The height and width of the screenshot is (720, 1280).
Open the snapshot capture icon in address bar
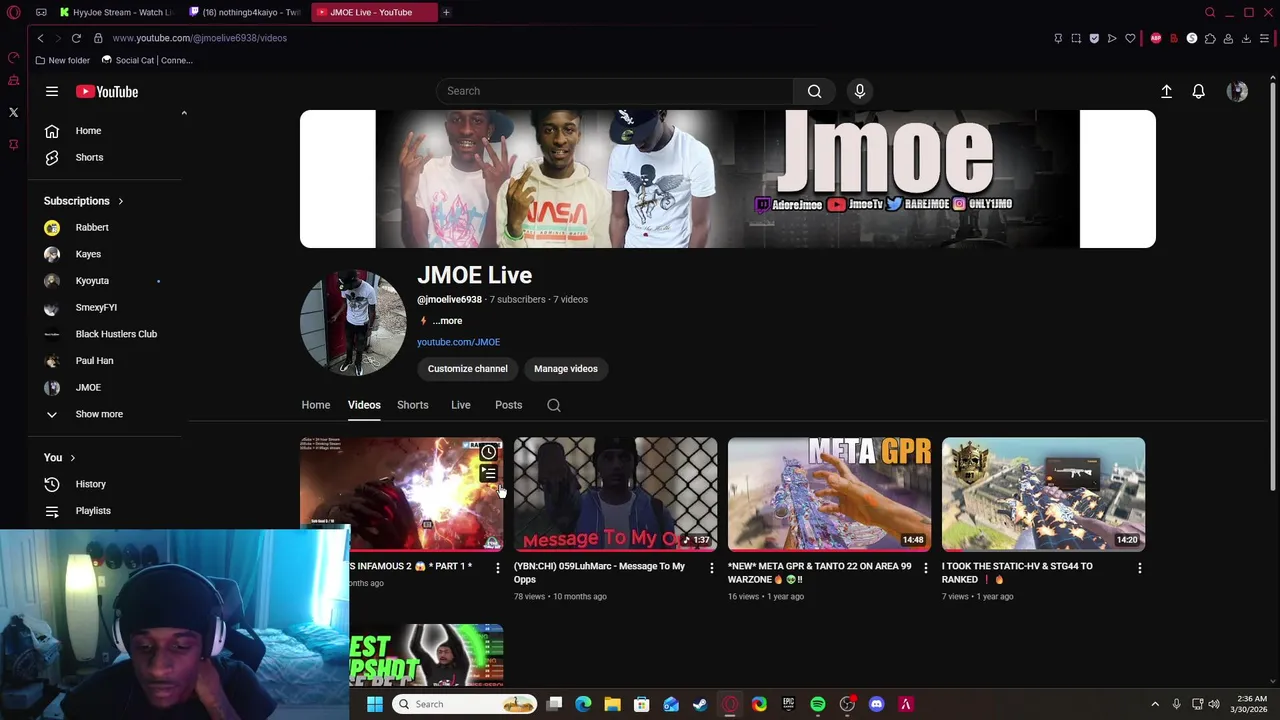(1076, 38)
